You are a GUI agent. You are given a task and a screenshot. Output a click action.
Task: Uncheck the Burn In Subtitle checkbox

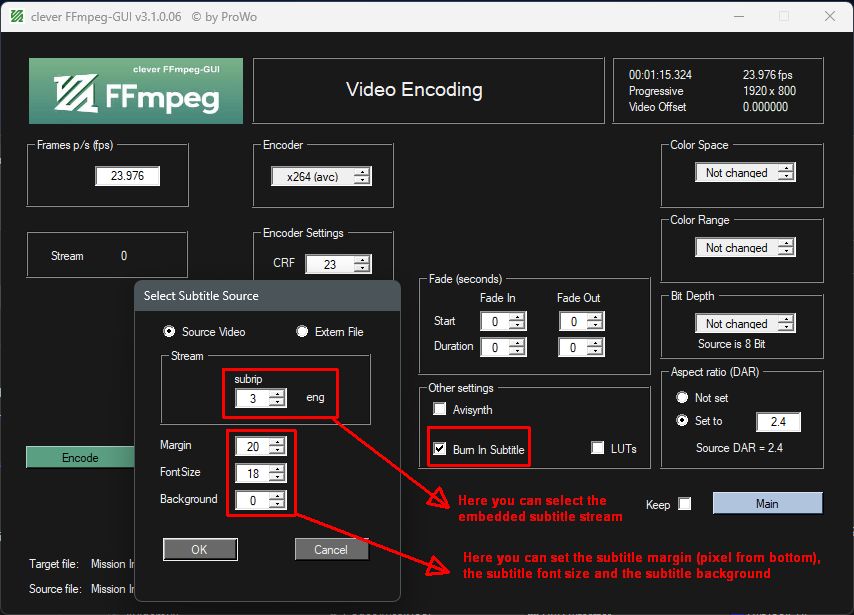pyautogui.click(x=439, y=449)
